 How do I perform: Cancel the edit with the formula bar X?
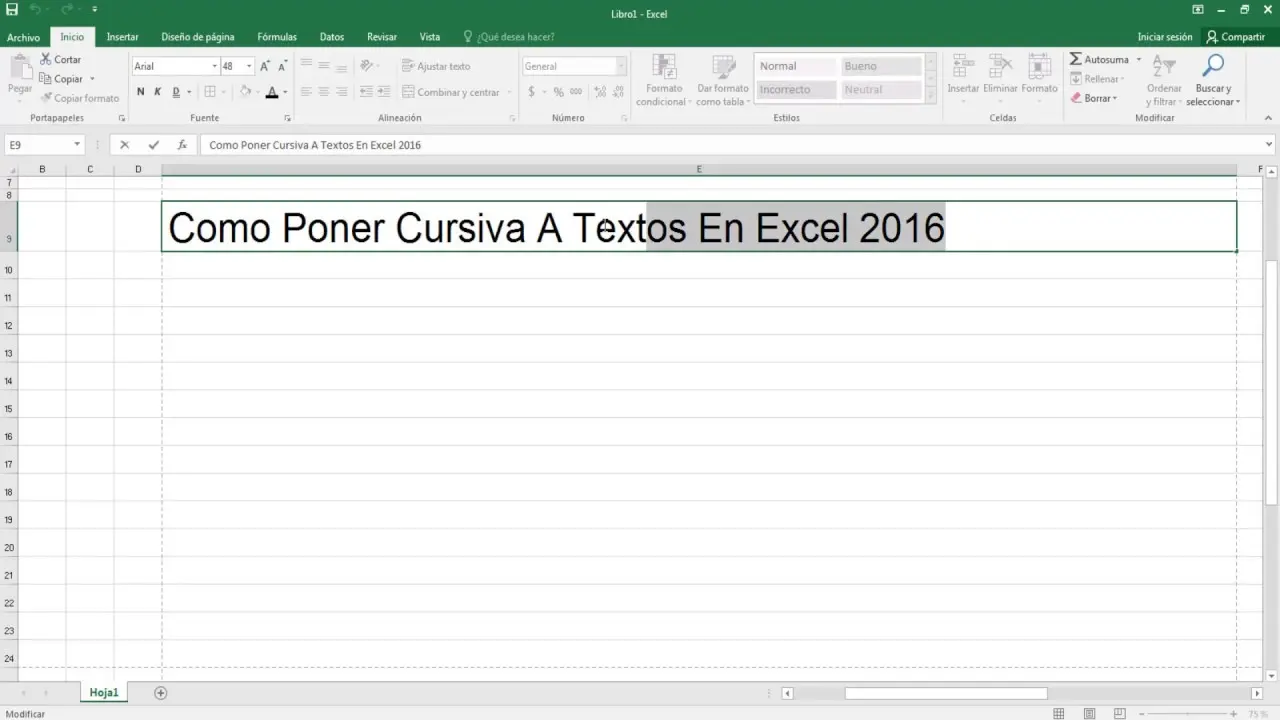125,145
